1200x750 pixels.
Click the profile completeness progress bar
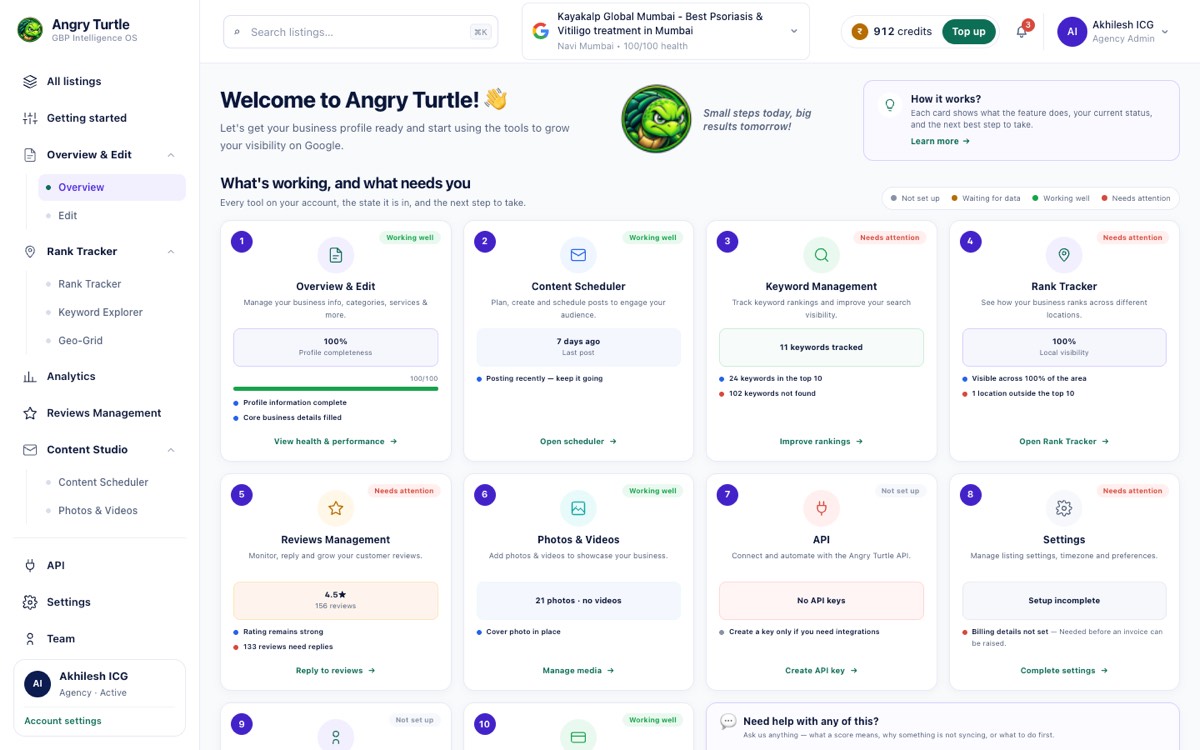336,388
